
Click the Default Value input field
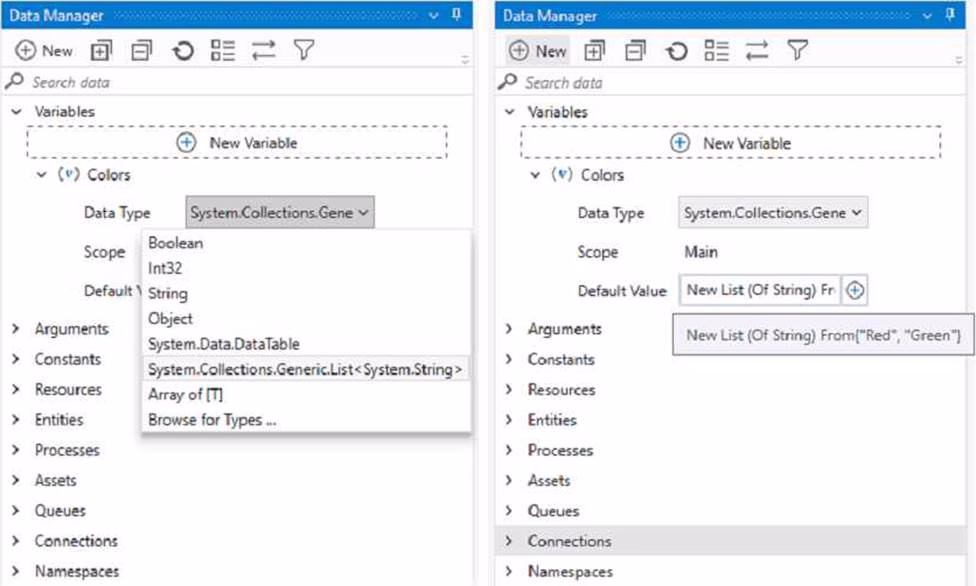click(x=760, y=290)
